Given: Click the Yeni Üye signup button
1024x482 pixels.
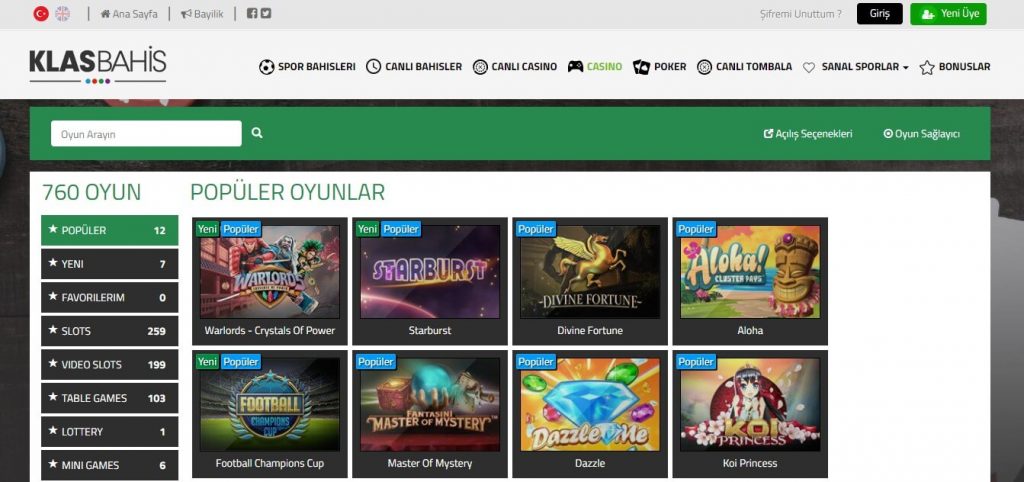Looking at the screenshot, I should [948, 14].
